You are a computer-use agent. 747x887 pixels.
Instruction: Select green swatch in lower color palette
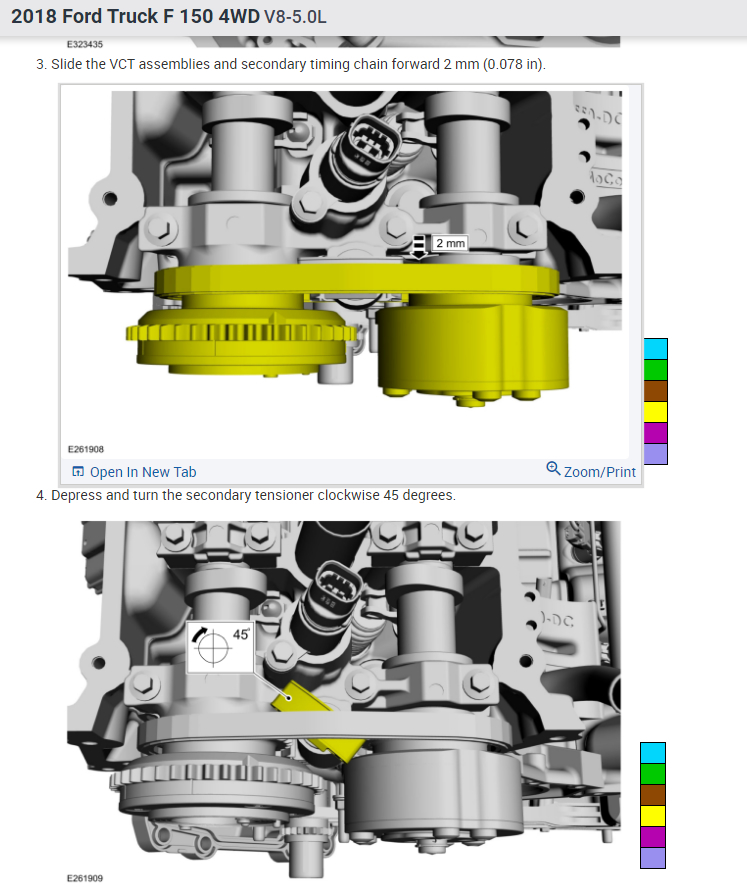[x=653, y=774]
